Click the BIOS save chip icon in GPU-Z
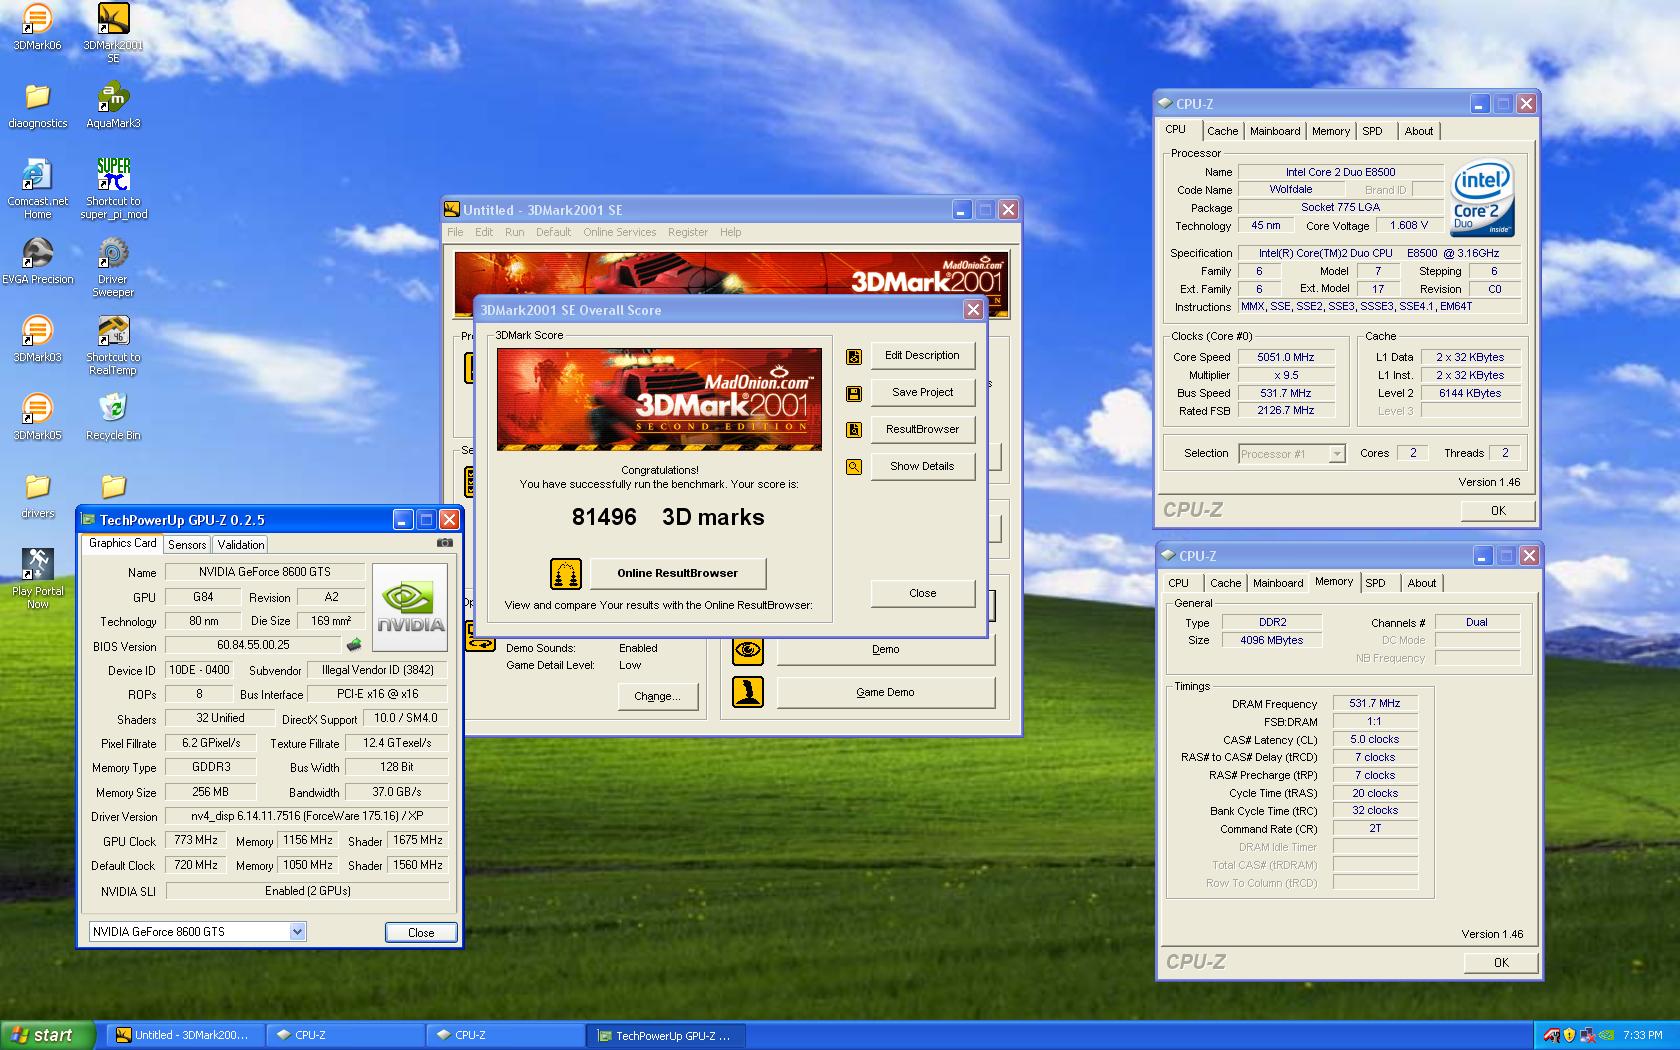 [353, 645]
